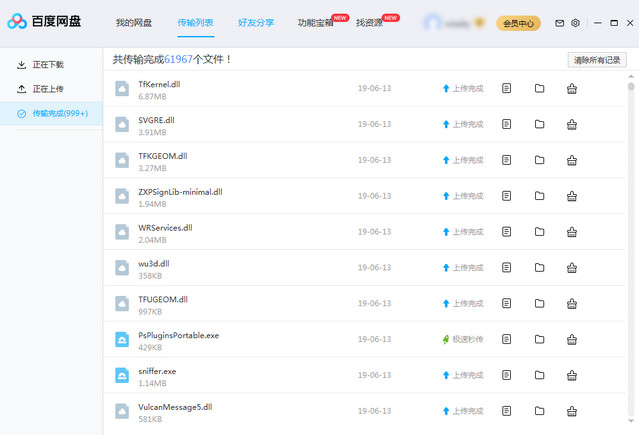Open details icon for WRServices.dll row
The image size is (639, 435).
pyautogui.click(x=507, y=232)
